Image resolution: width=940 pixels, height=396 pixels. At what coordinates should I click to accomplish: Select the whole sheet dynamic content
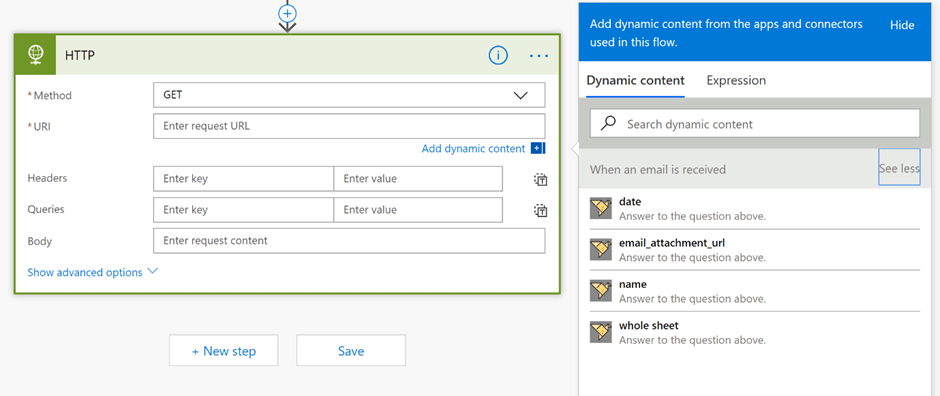755,332
